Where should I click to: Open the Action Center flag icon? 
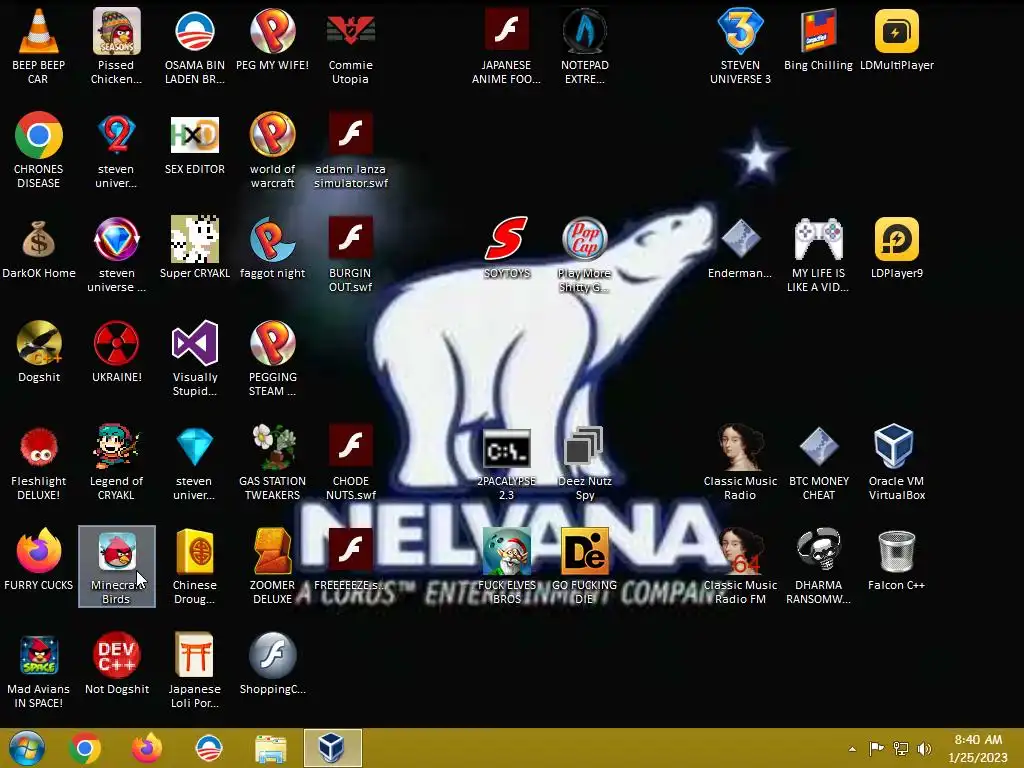876,749
